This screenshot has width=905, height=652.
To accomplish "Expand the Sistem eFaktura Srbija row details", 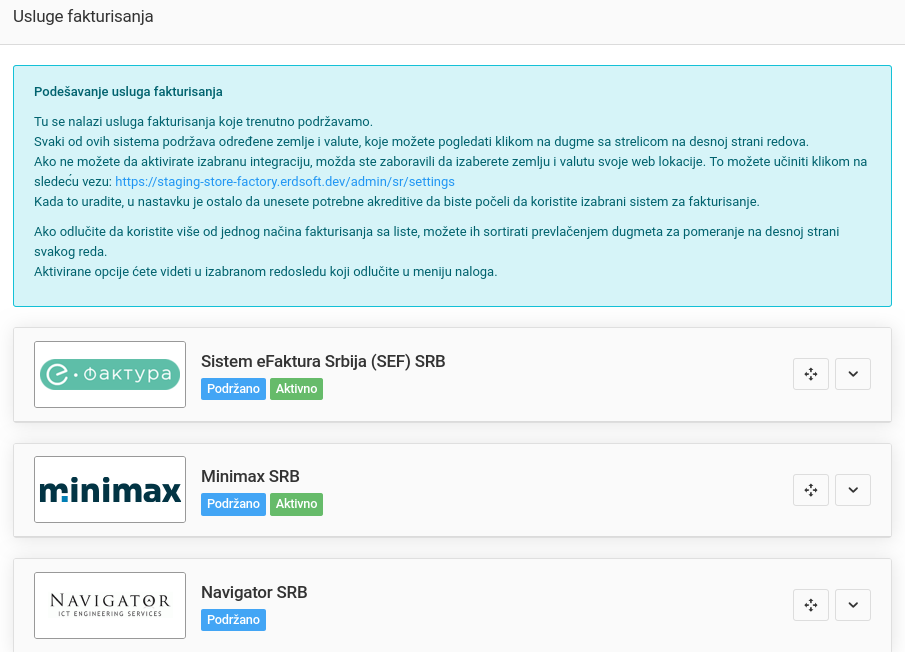I will pyautogui.click(x=853, y=374).
